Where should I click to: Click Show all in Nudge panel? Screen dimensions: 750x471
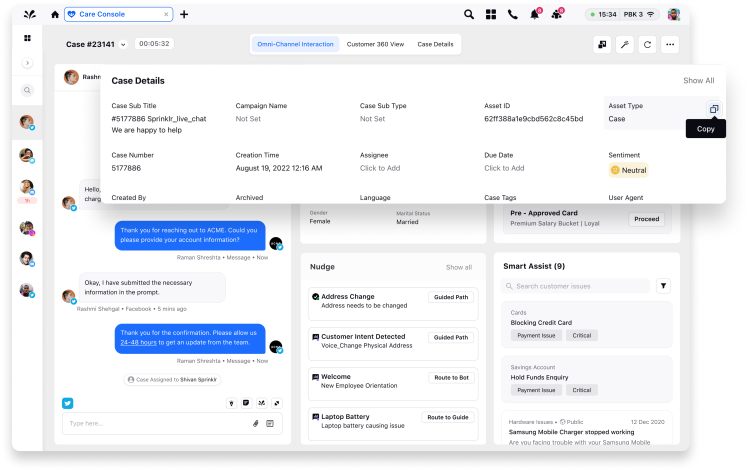tap(459, 267)
